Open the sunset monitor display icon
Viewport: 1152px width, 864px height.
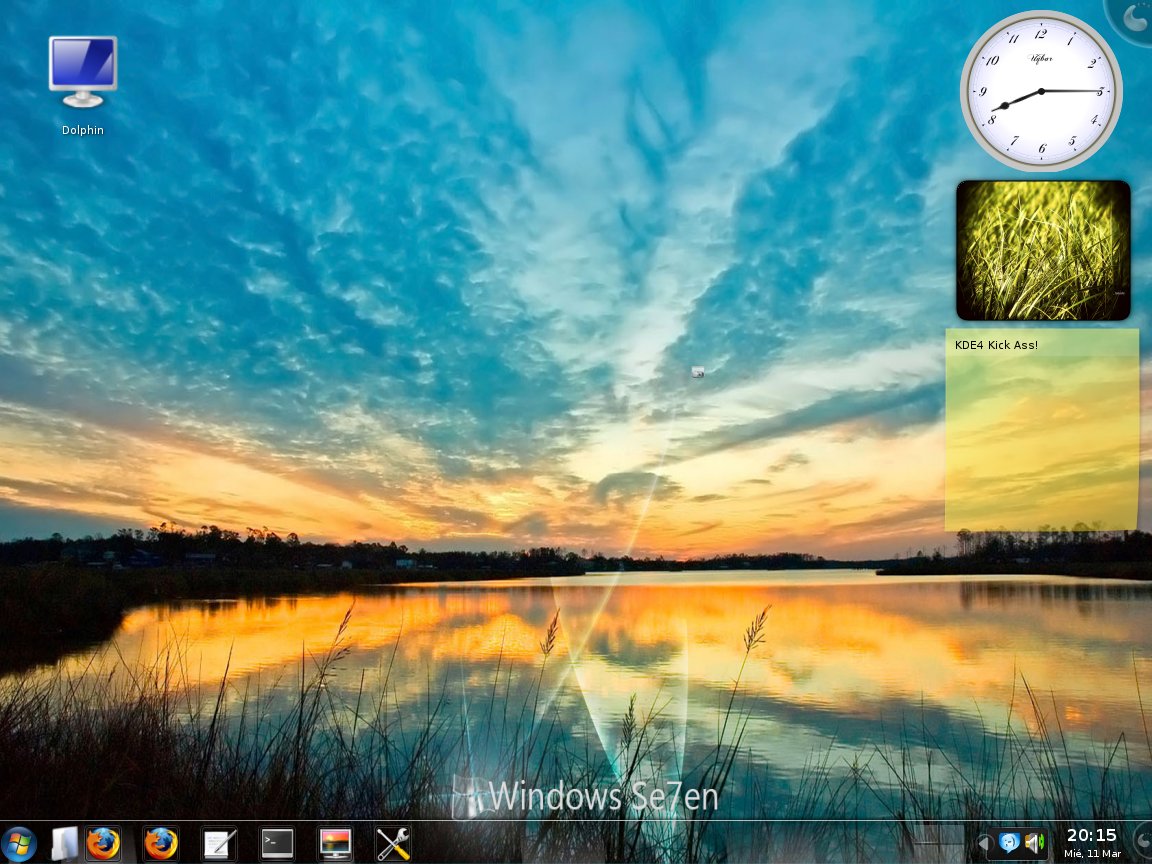tap(335, 844)
